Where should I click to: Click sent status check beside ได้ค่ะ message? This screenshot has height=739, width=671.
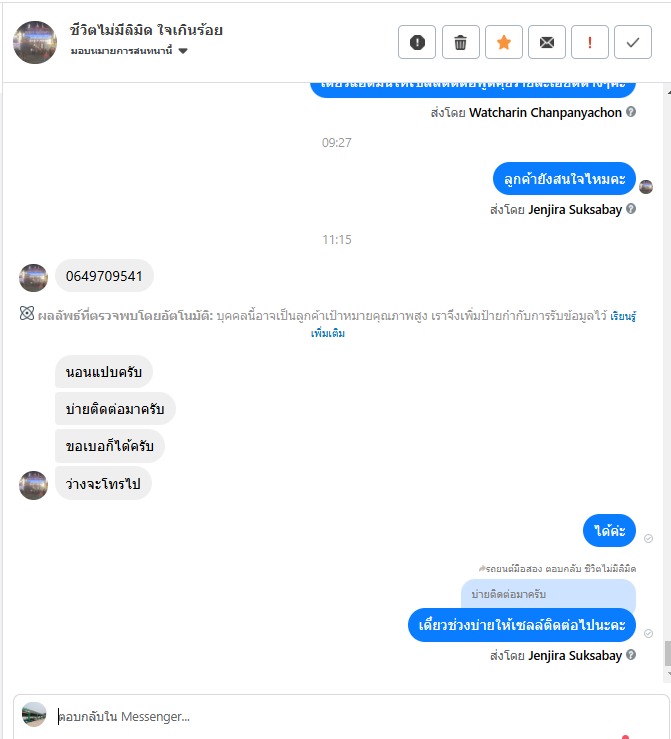648,538
